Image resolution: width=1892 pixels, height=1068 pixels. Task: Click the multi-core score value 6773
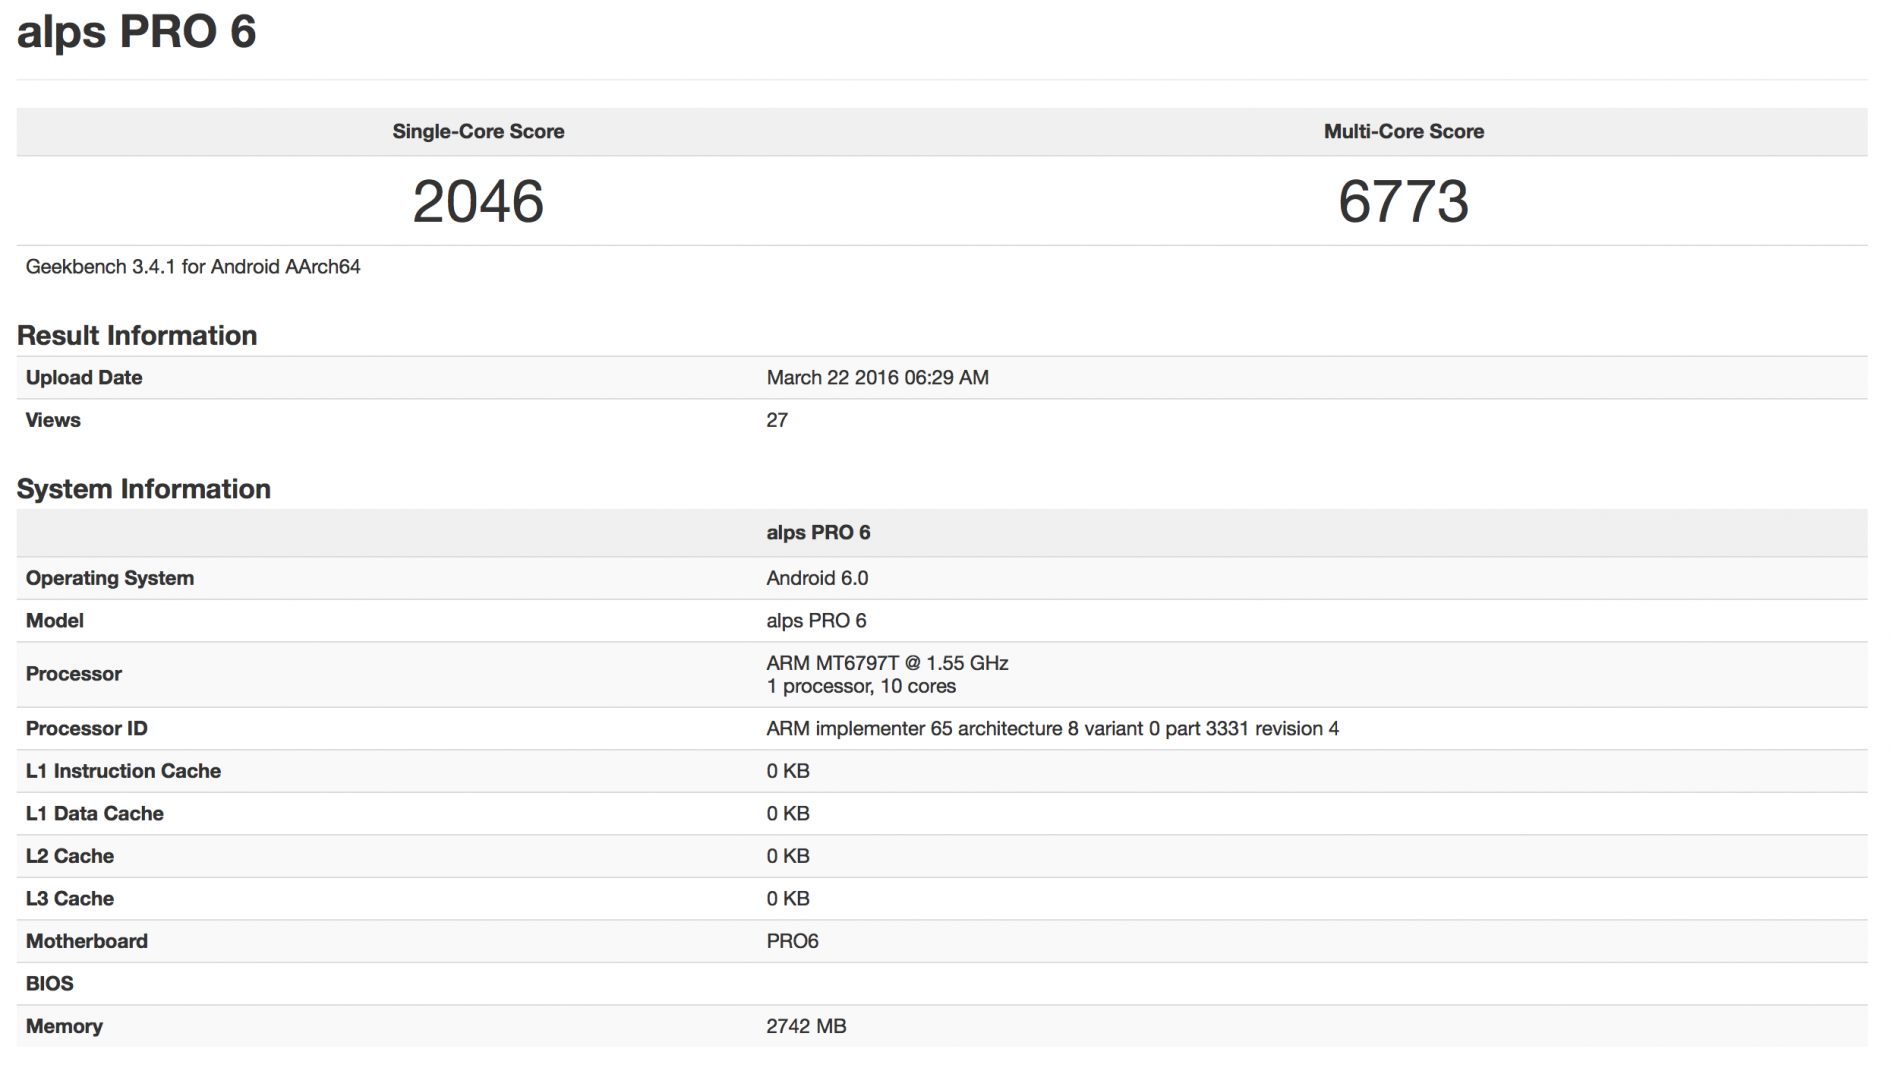pos(1403,201)
